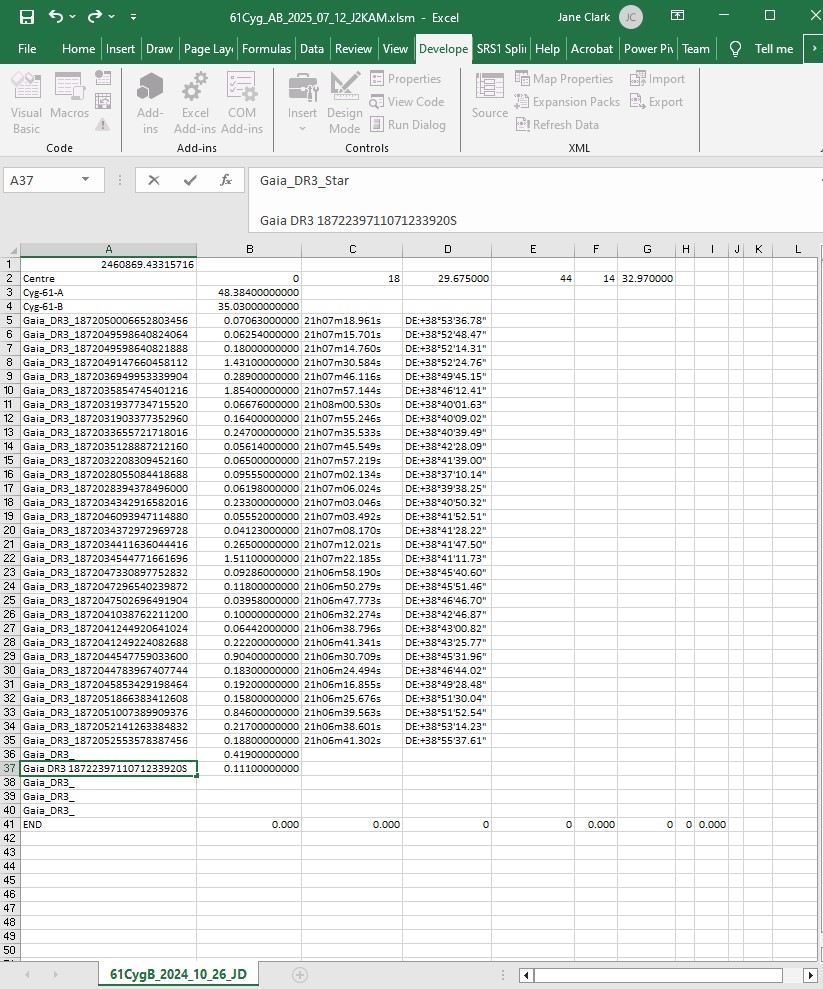Screen dimensions: 823x989
Task: Confirm entry with the checkmark button
Action: 190,180
